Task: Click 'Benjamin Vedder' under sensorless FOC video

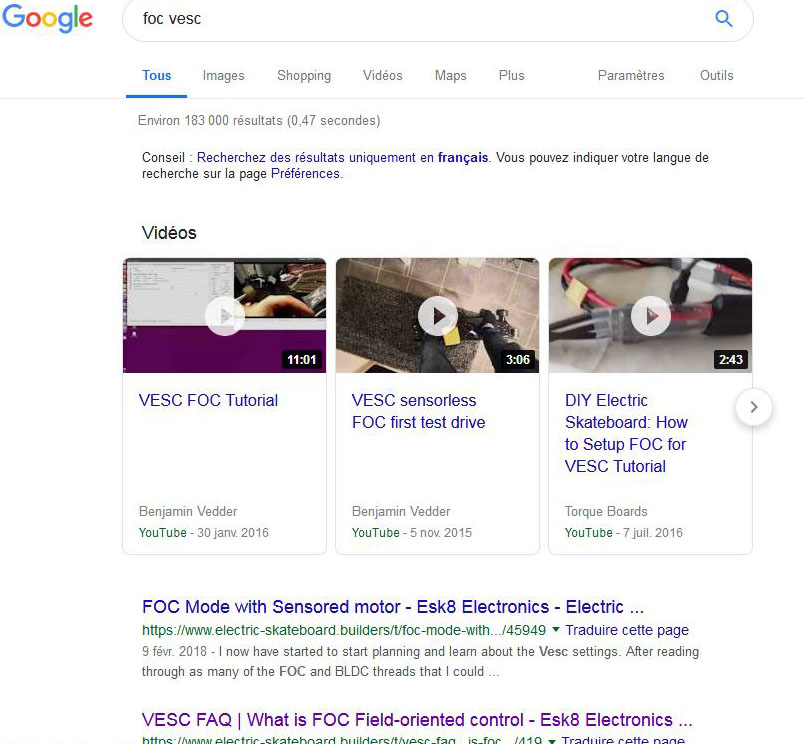Action: pyautogui.click(x=401, y=511)
